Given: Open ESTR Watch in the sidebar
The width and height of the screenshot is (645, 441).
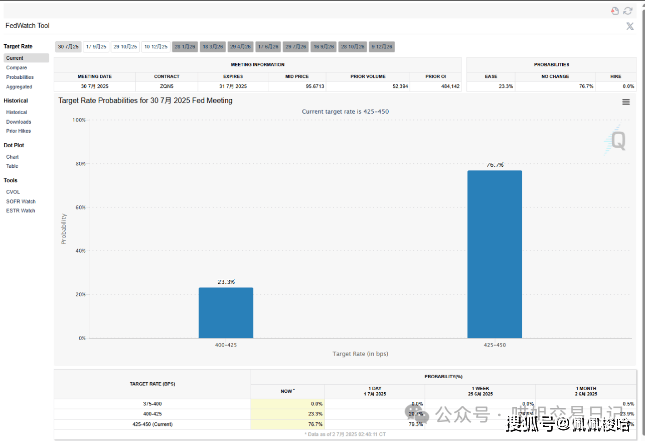Looking at the screenshot, I should tap(21, 211).
